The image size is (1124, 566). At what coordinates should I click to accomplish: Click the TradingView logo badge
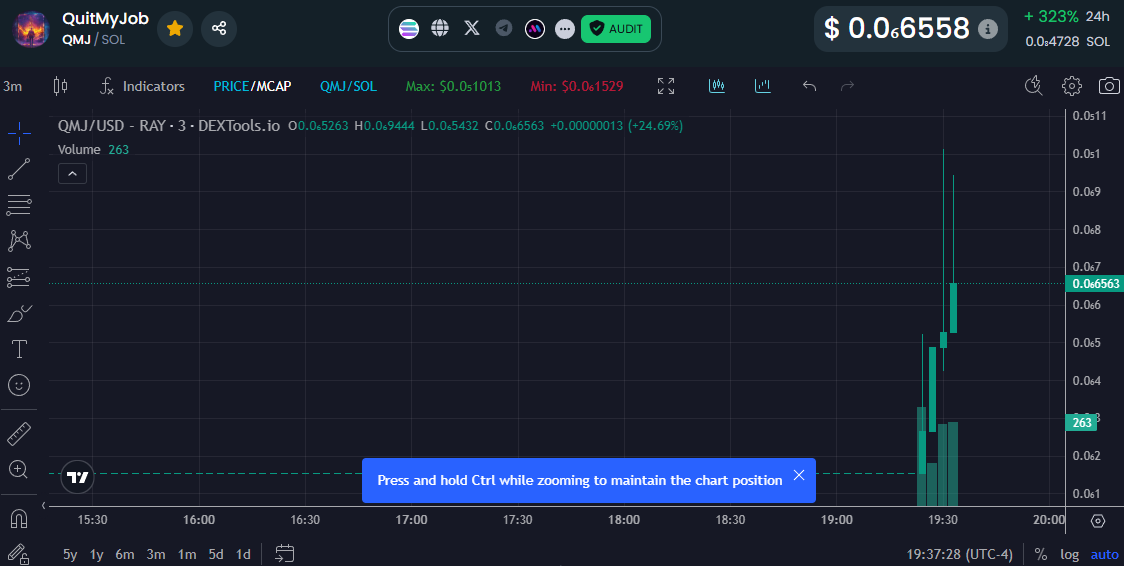coord(77,477)
